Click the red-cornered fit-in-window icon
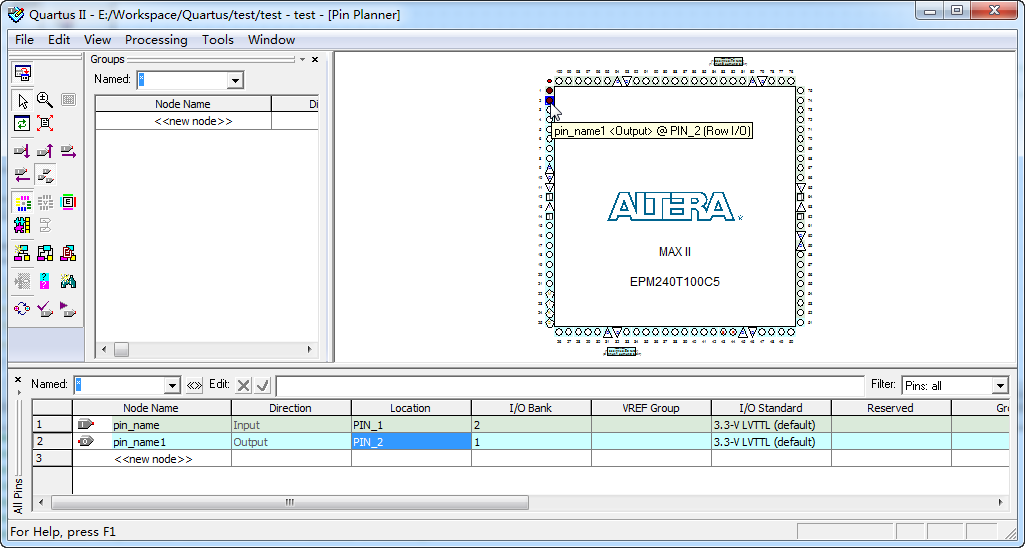The height and width of the screenshot is (548, 1025). pyautogui.click(x=45, y=123)
